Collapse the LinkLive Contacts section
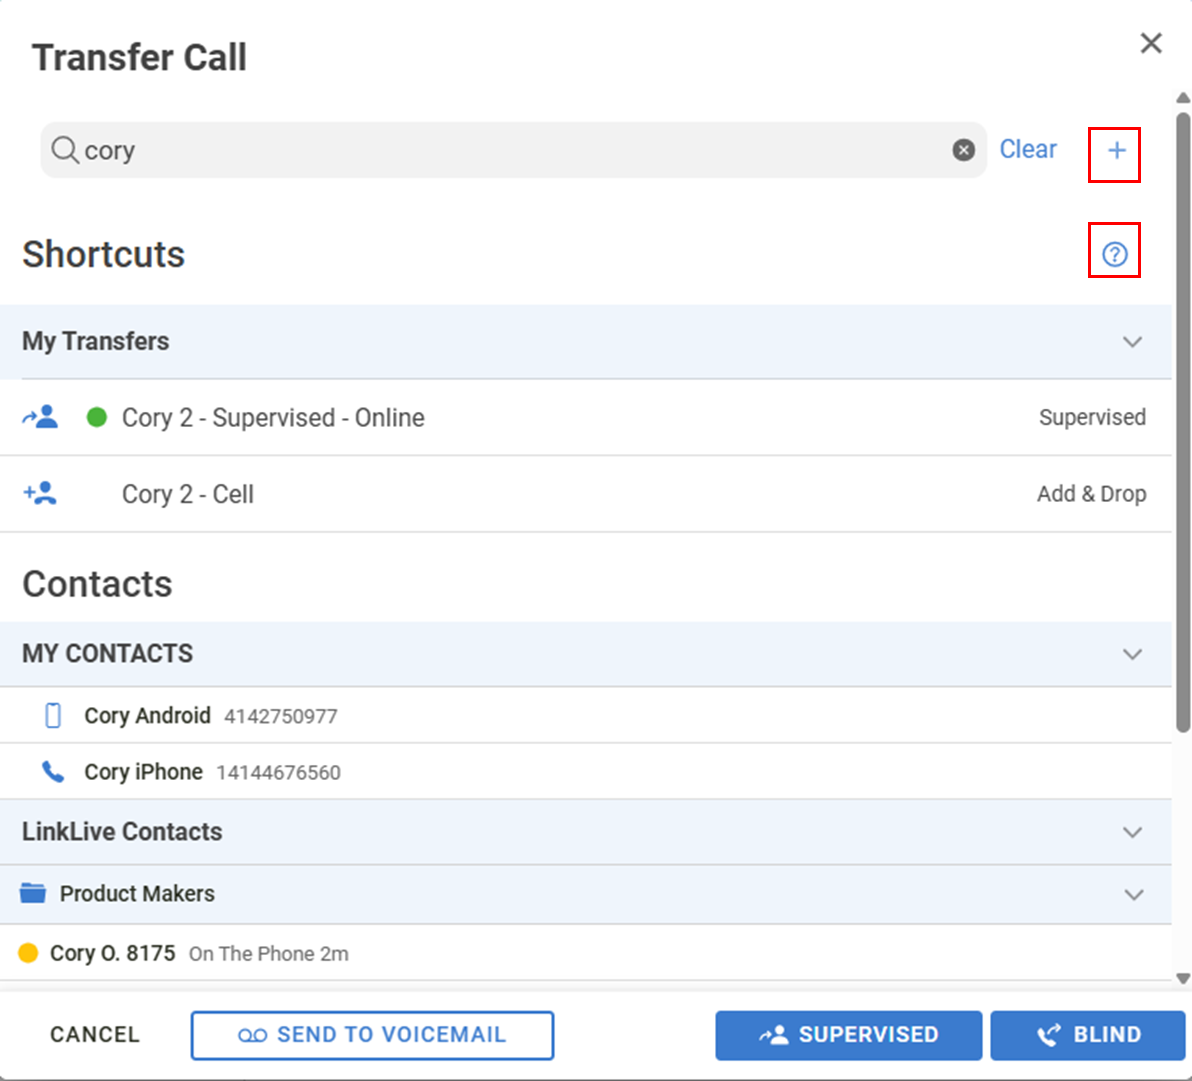This screenshot has height=1081, width=1192. tap(1132, 832)
